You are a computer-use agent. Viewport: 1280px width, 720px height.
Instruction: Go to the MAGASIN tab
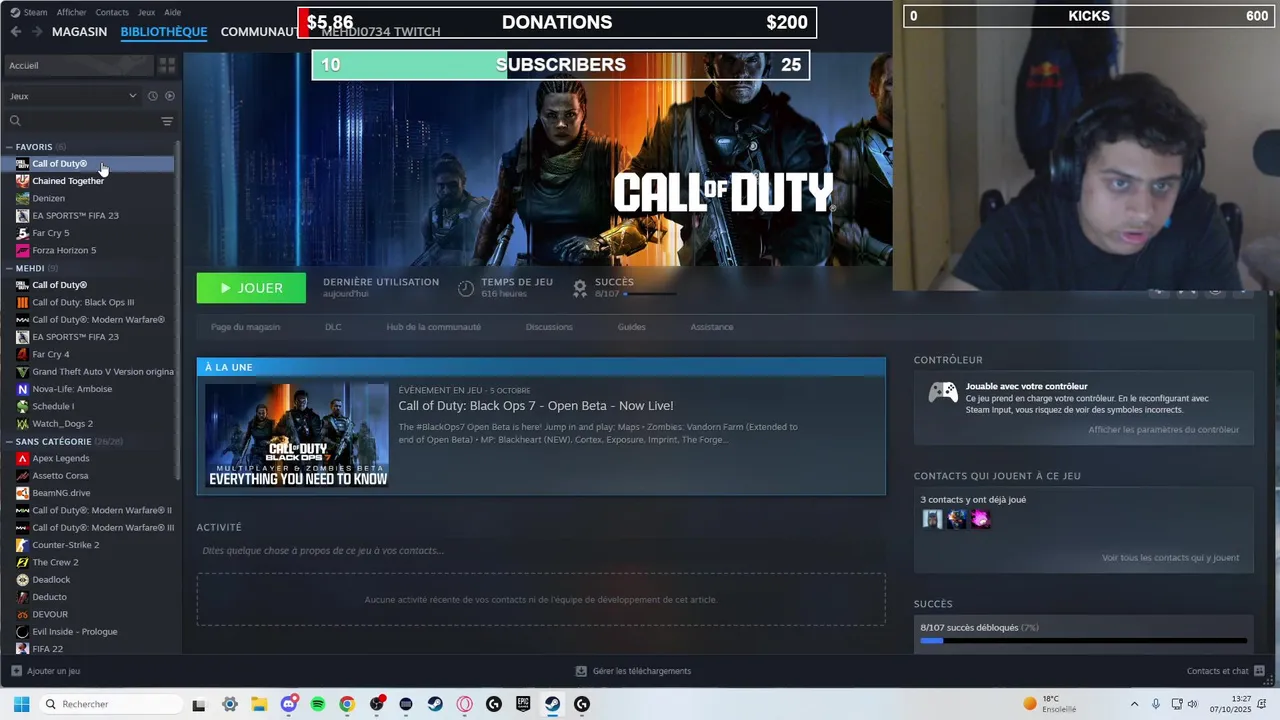pyautogui.click(x=79, y=32)
